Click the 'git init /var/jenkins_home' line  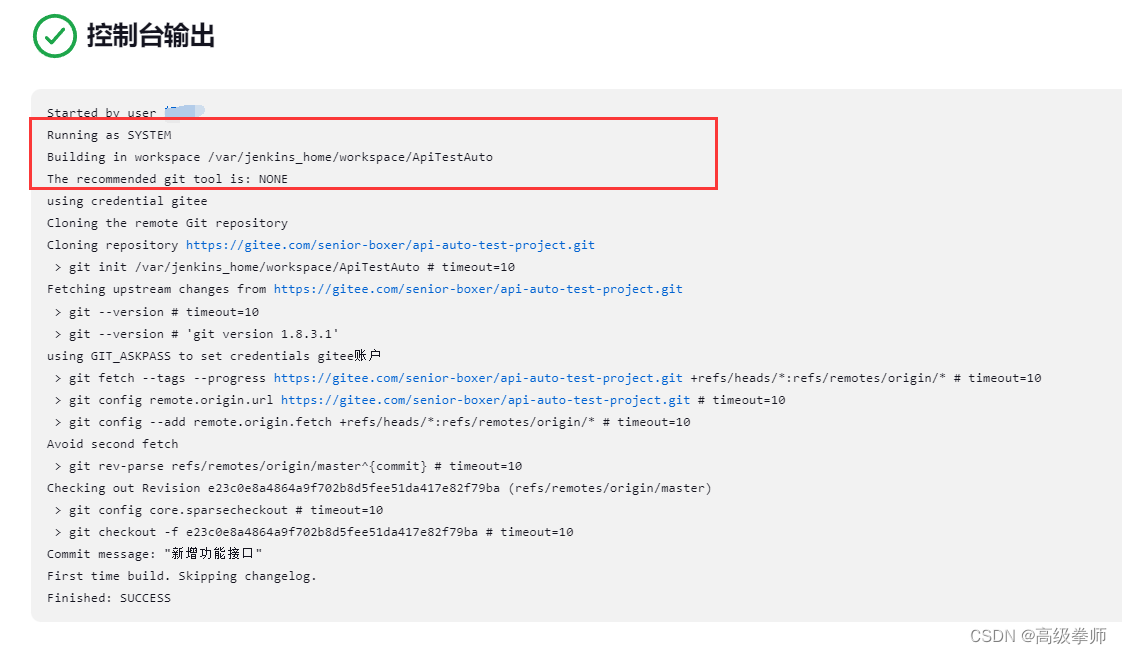coord(285,267)
